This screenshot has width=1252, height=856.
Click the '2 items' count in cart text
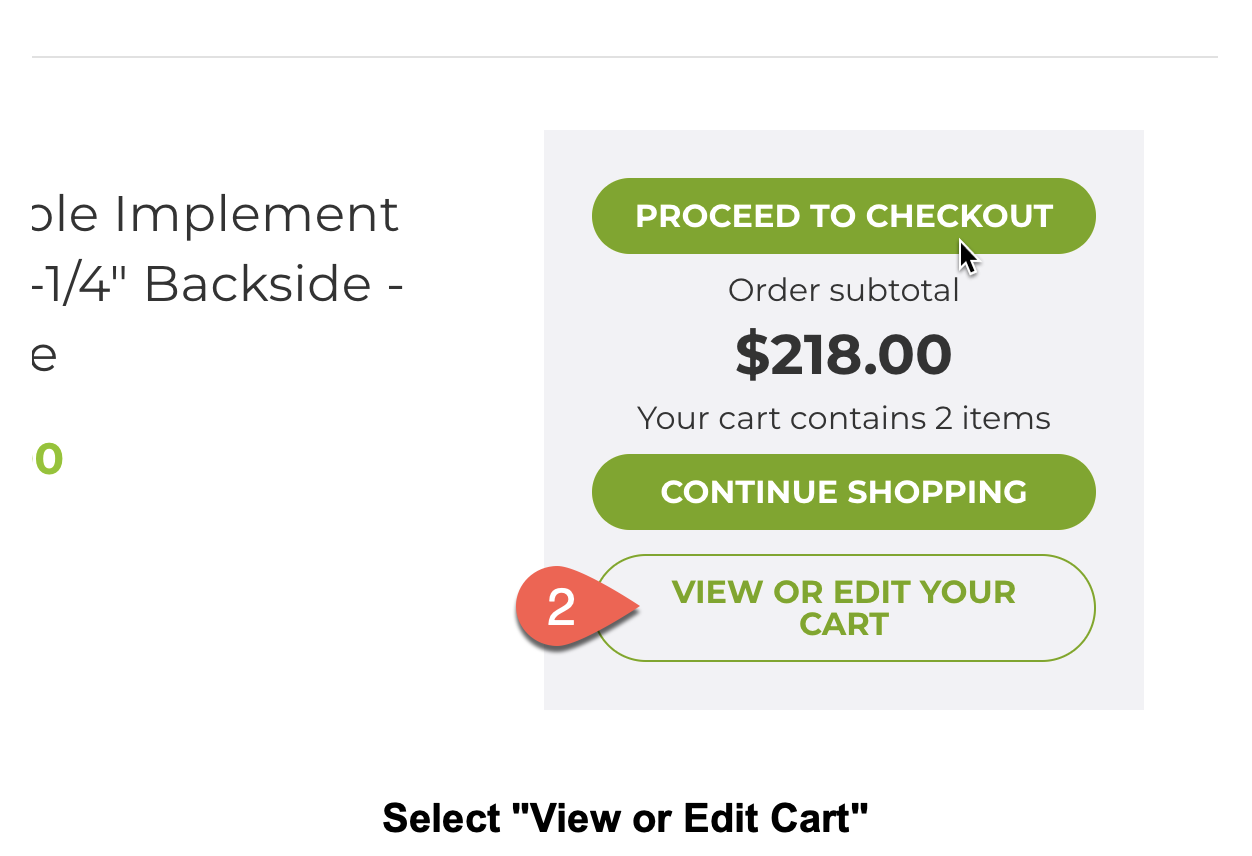pos(992,418)
